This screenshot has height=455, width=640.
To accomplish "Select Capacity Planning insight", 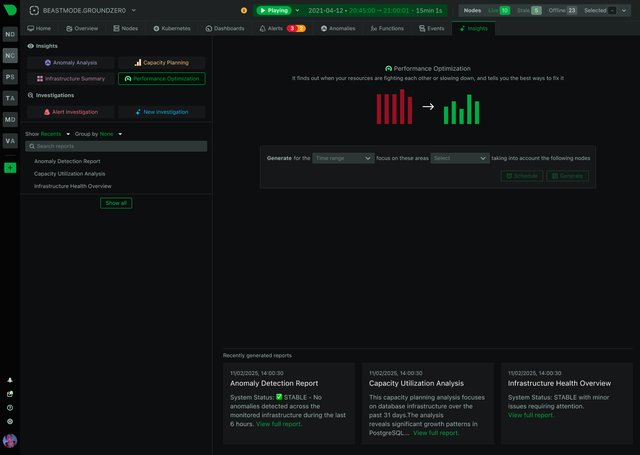I will point(162,63).
